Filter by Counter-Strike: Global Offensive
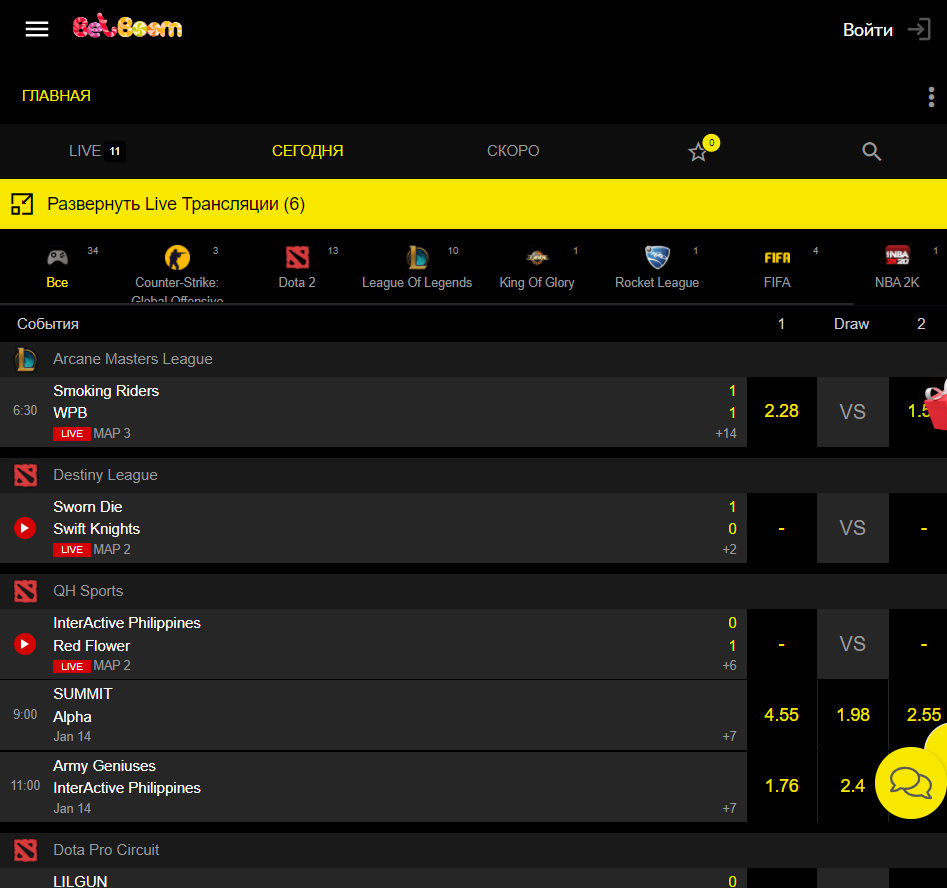 (177, 273)
